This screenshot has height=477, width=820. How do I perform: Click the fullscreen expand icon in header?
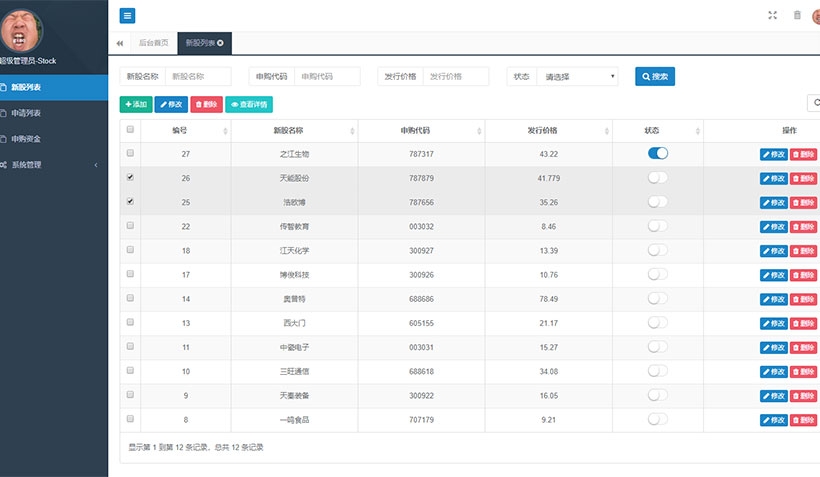(772, 15)
